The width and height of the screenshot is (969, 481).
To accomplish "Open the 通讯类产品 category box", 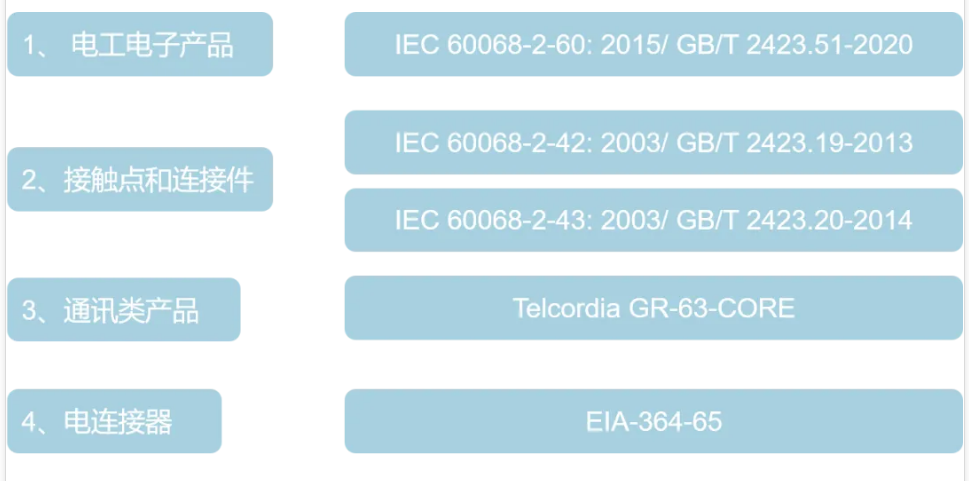I will (124, 309).
